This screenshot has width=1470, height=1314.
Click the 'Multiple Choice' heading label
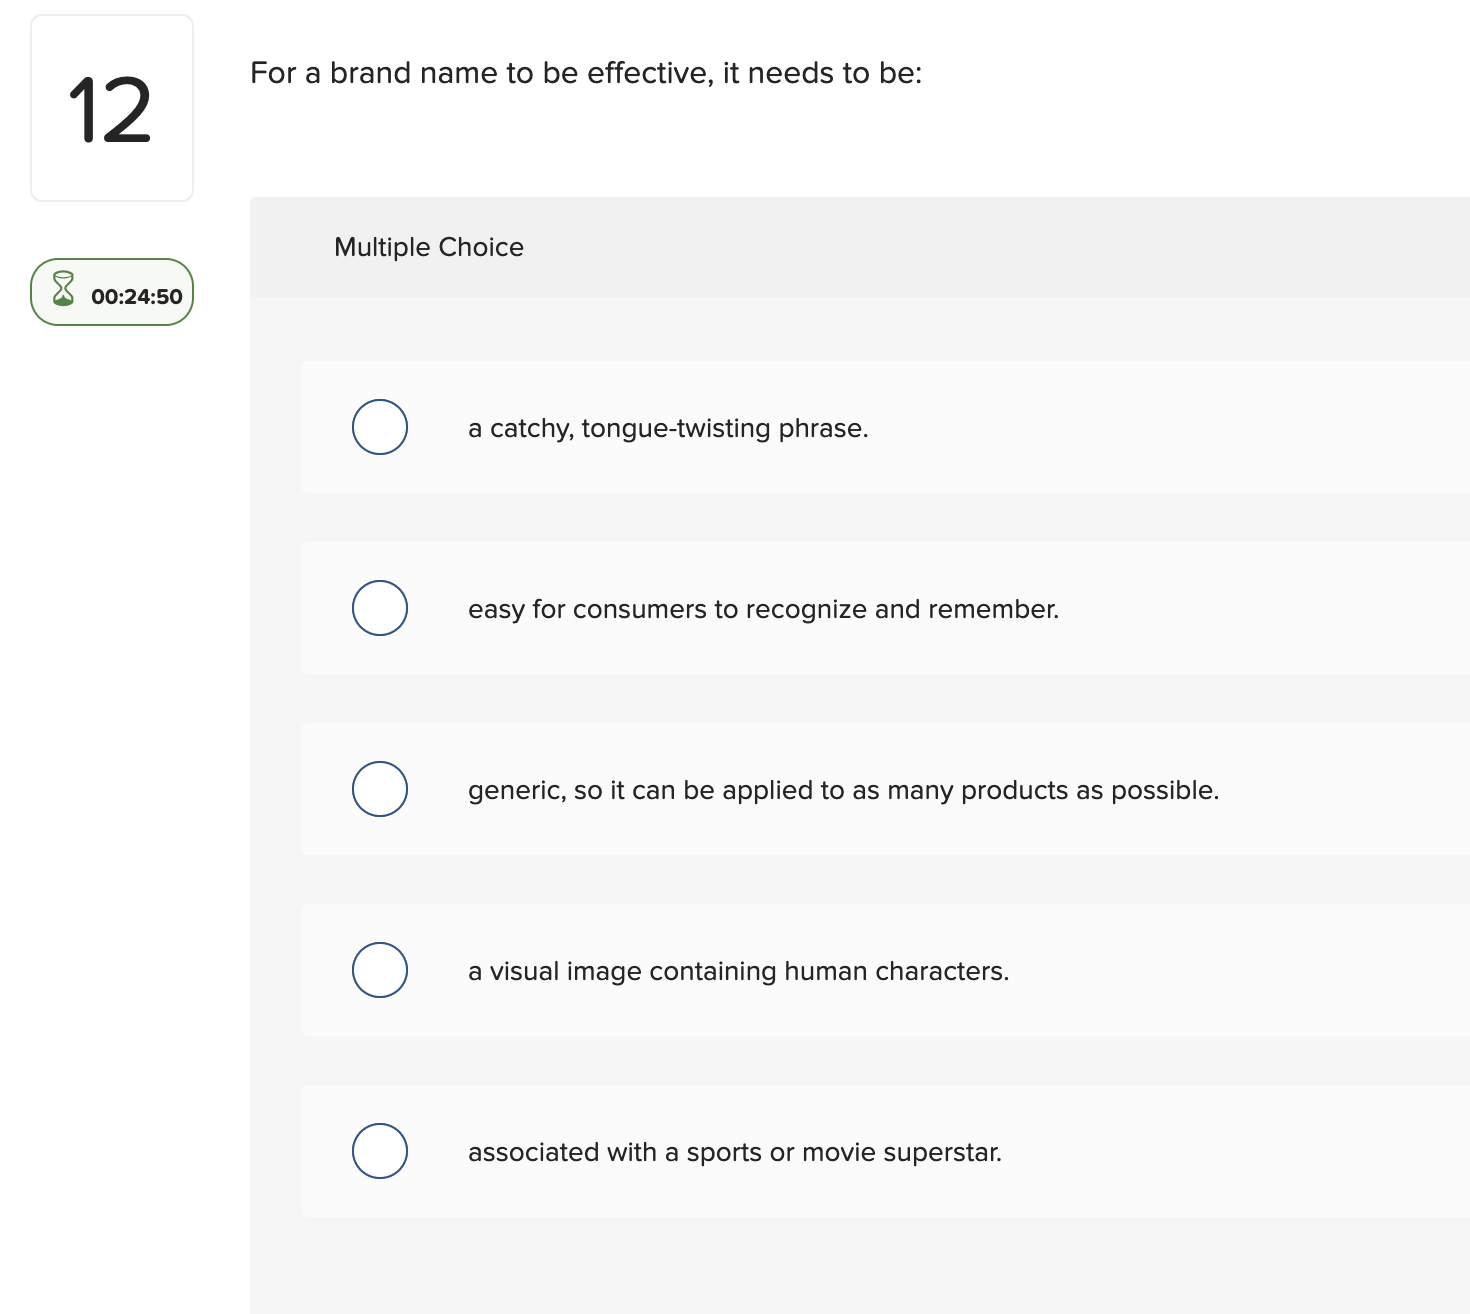pos(429,247)
